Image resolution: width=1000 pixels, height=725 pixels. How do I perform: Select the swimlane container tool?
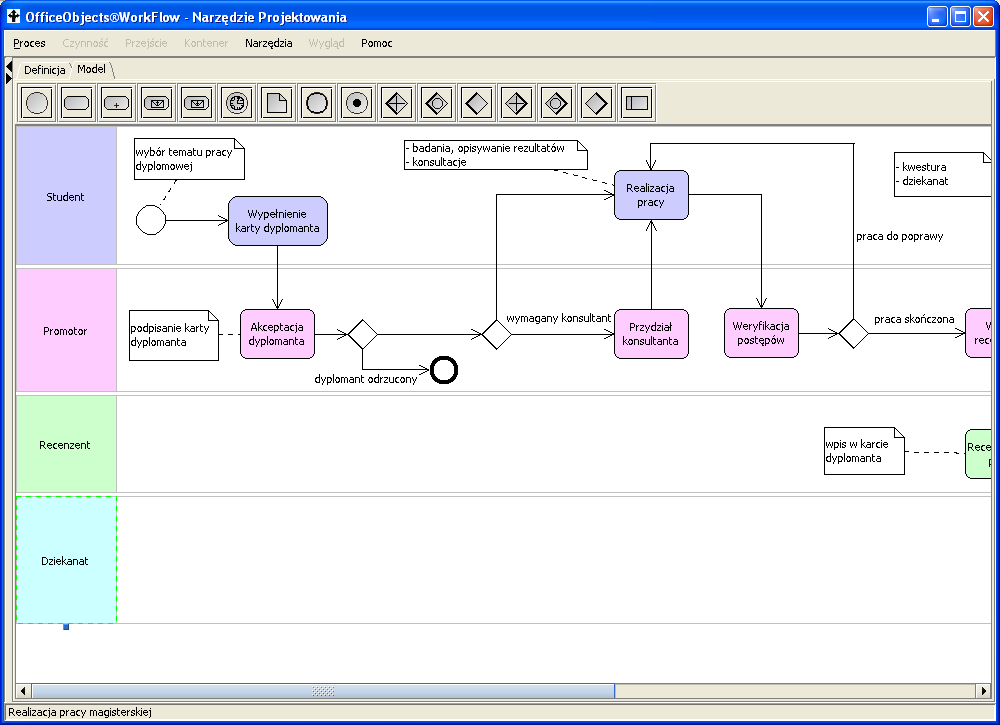pos(636,103)
